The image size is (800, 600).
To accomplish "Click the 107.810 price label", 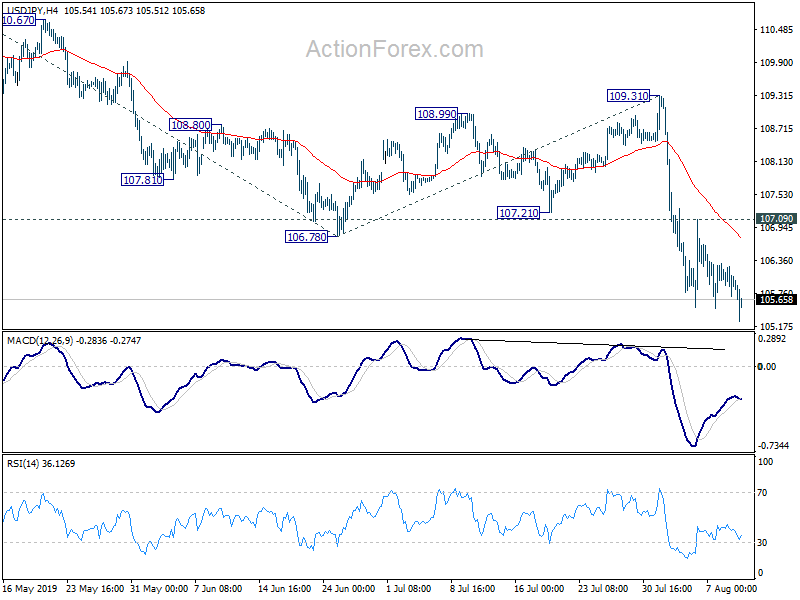I will tap(141, 180).
